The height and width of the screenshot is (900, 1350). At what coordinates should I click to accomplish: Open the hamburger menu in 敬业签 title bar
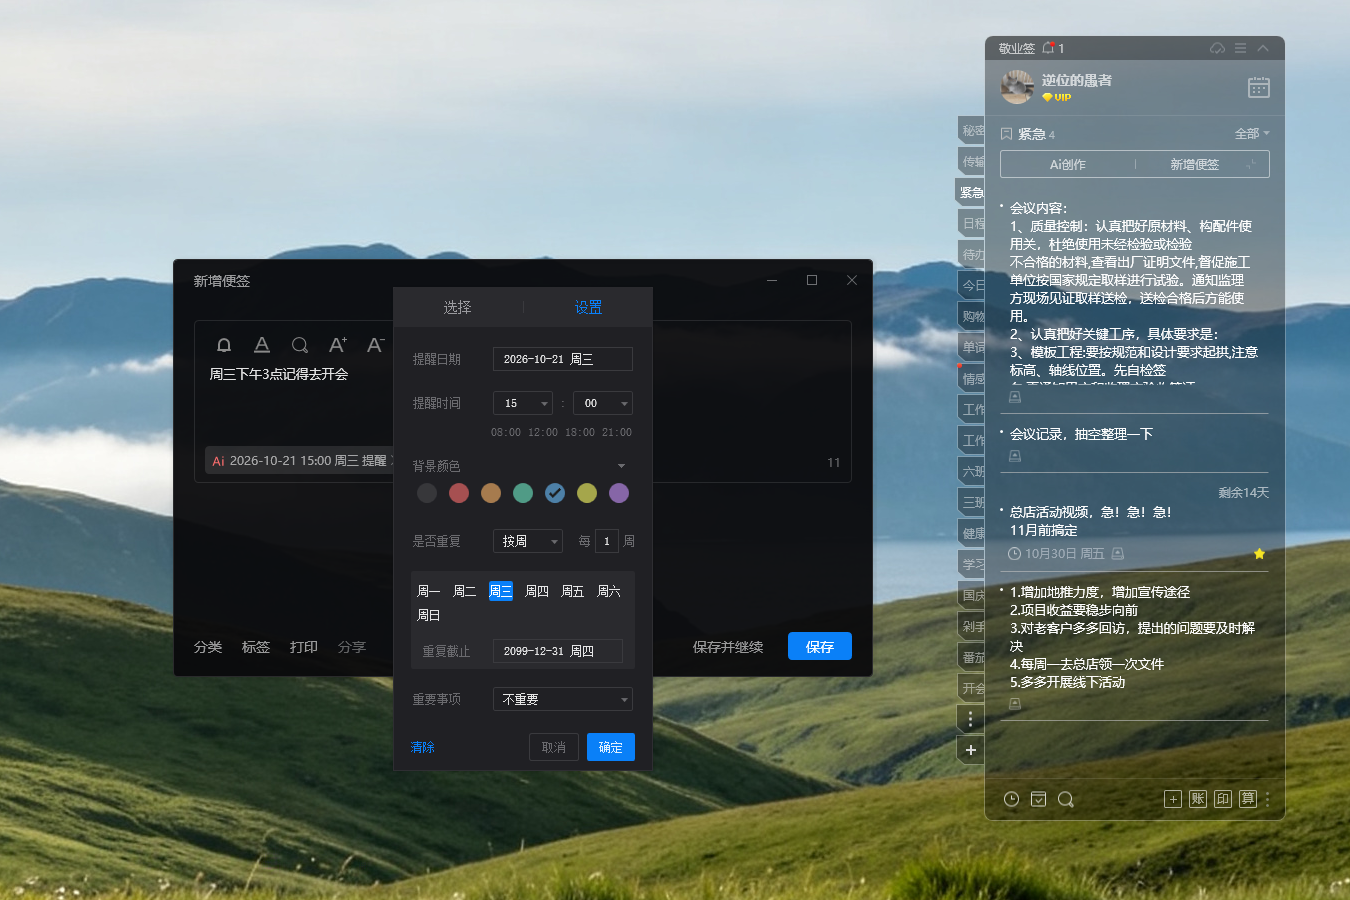pos(1240,48)
